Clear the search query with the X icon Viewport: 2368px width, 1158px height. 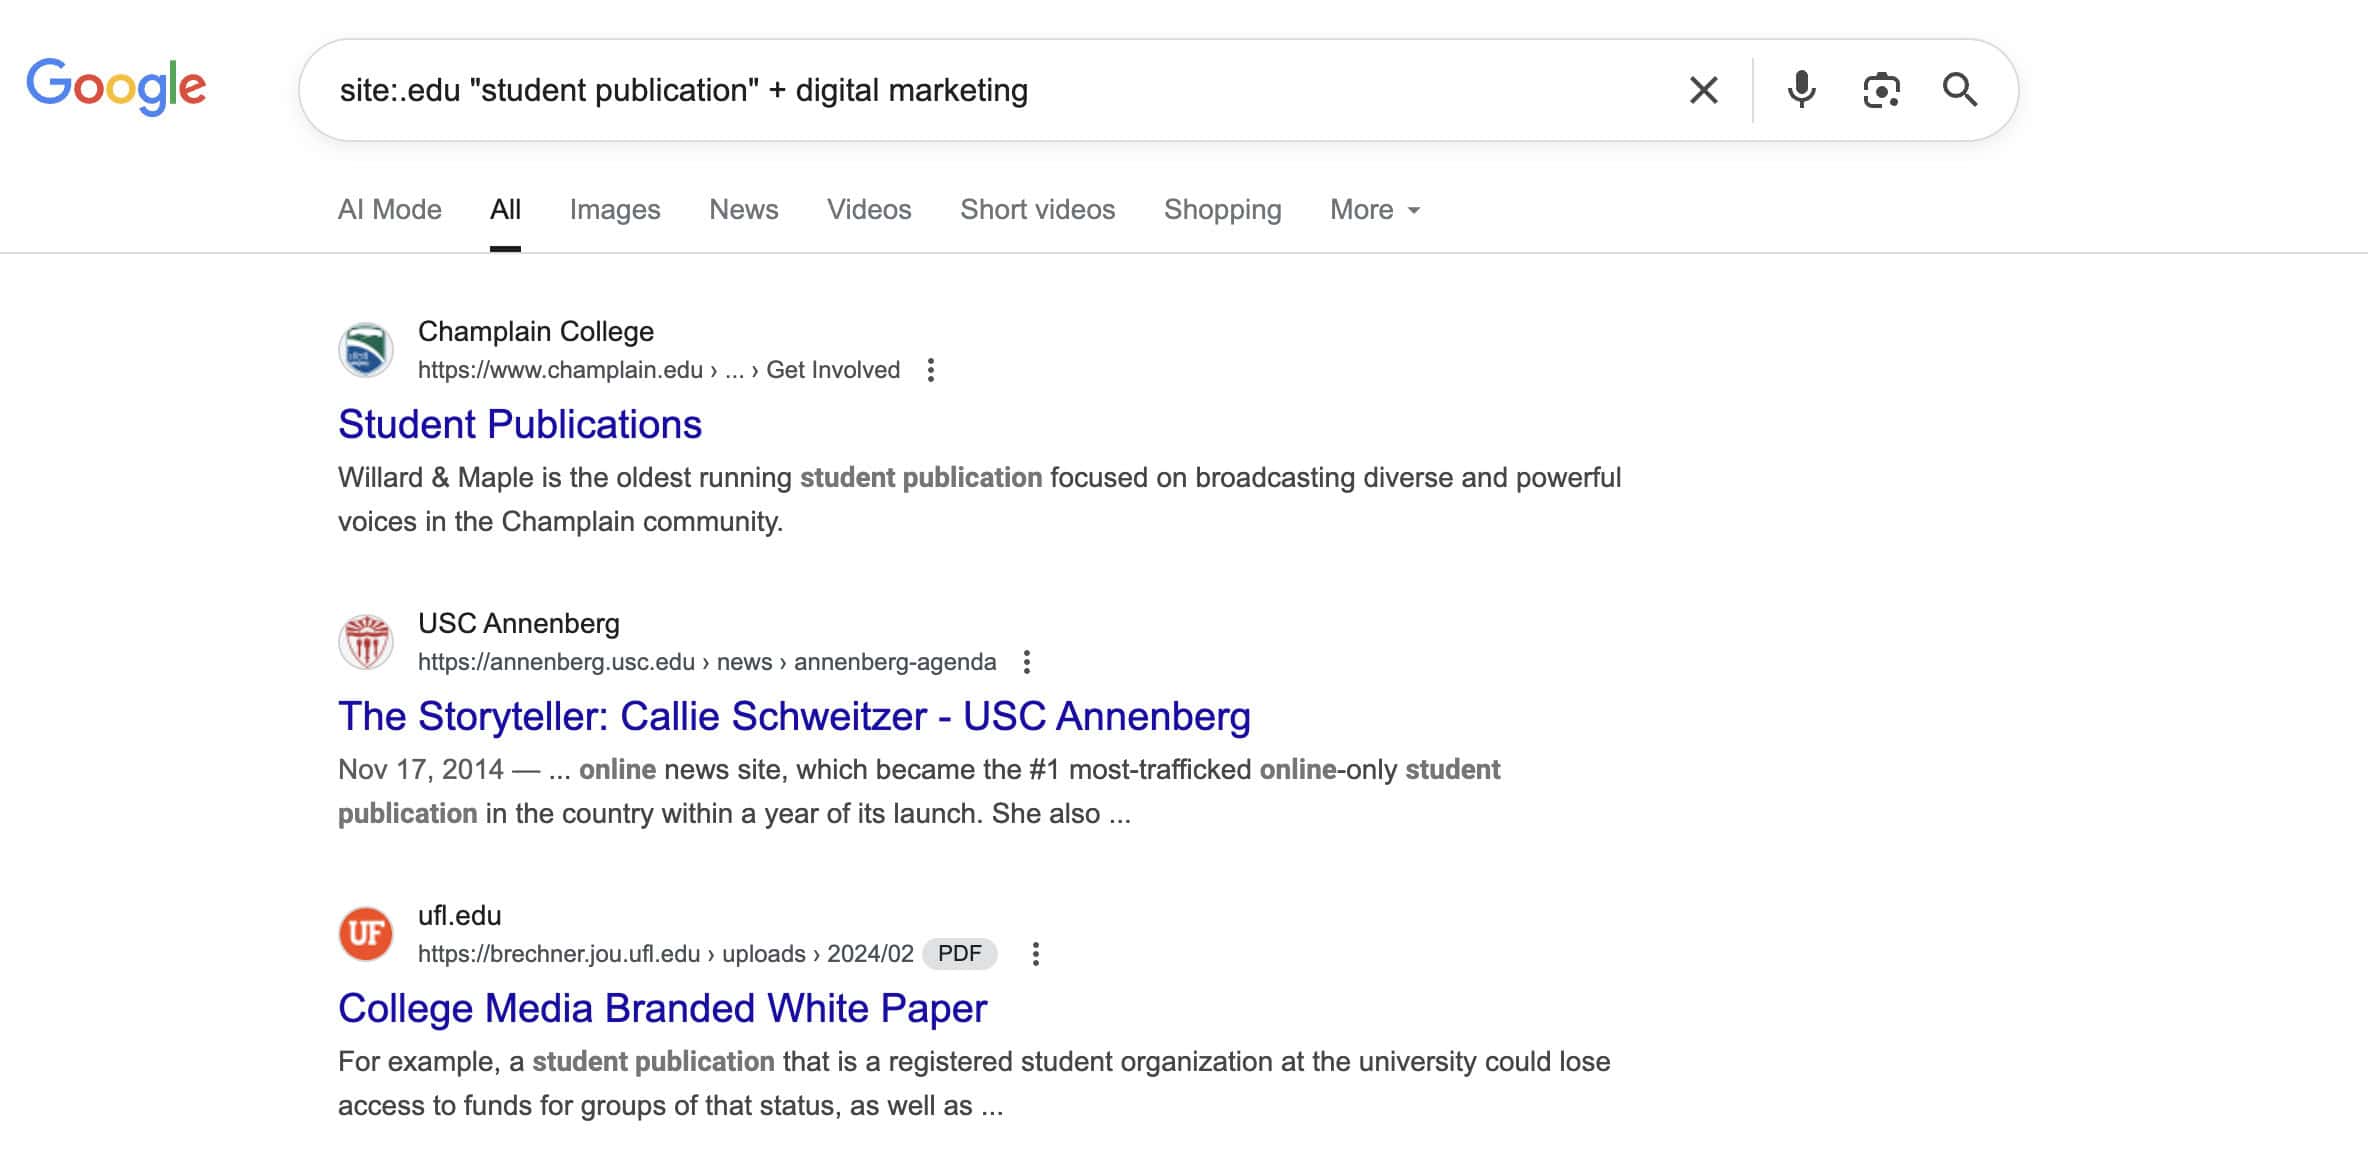1703,90
